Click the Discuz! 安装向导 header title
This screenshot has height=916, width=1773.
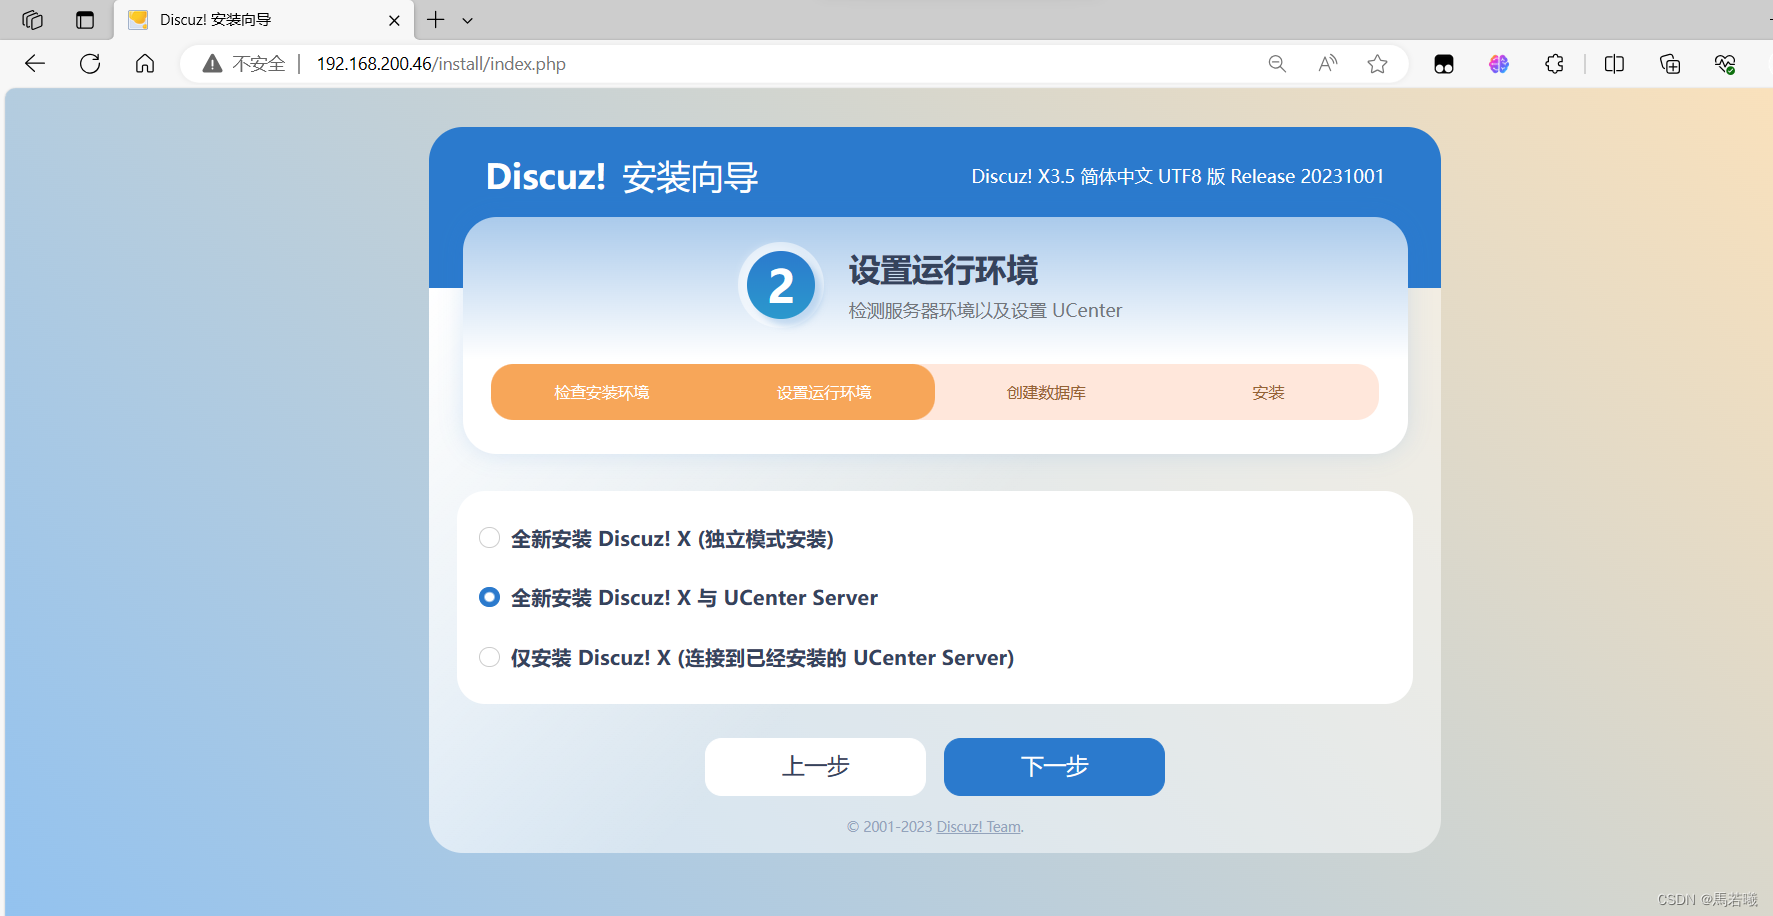pyautogui.click(x=622, y=177)
